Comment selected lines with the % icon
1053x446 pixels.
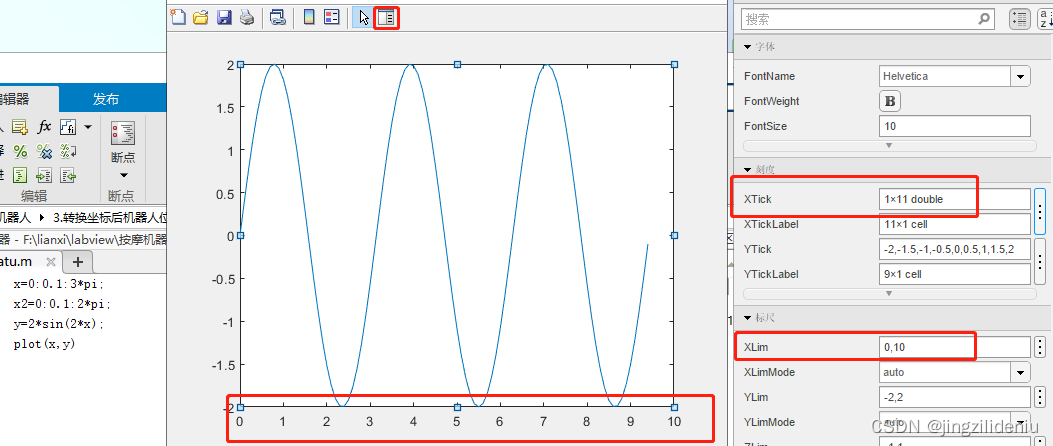[20, 151]
